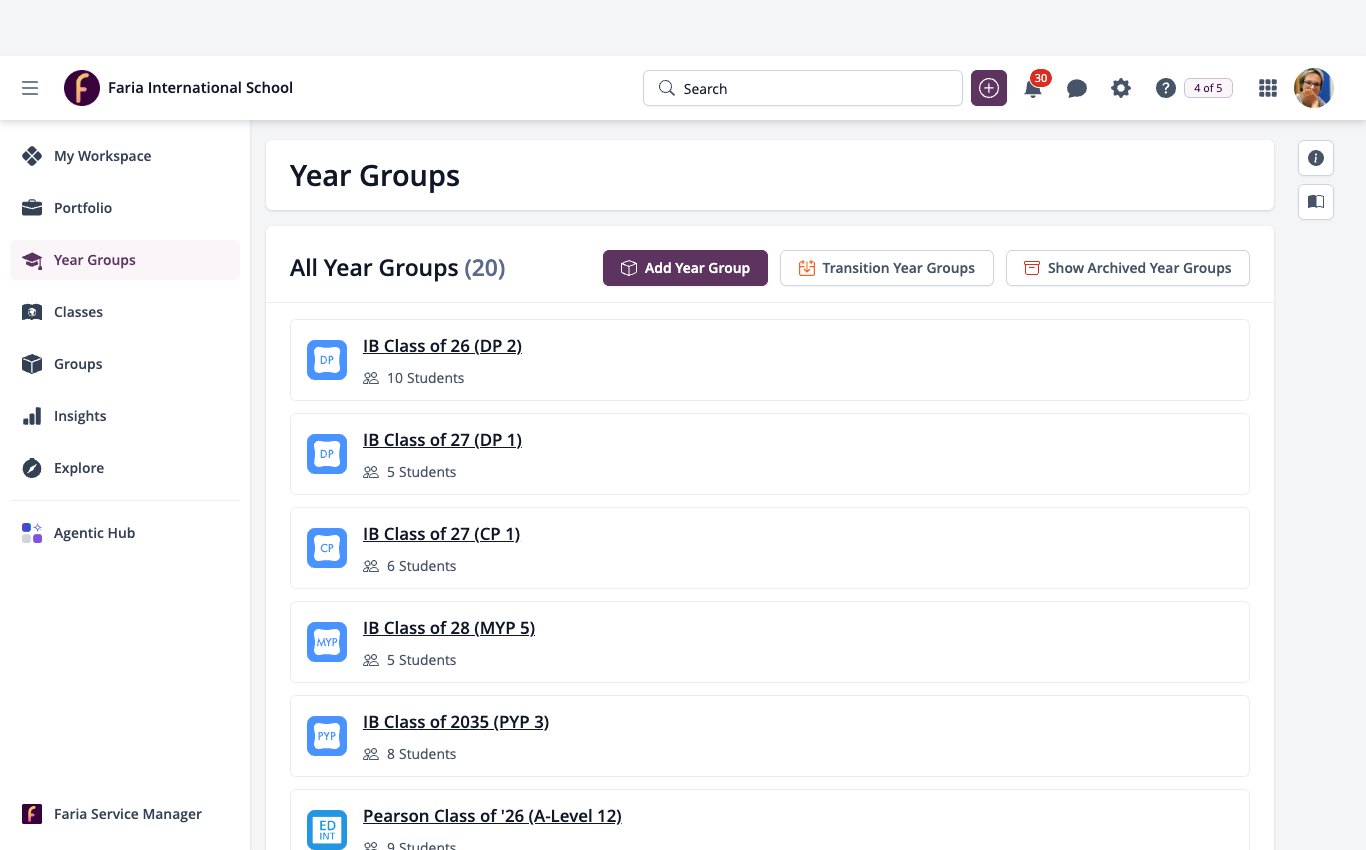This screenshot has width=1366, height=850.
Task: Open the help question mark icon
Action: pos(1165,88)
